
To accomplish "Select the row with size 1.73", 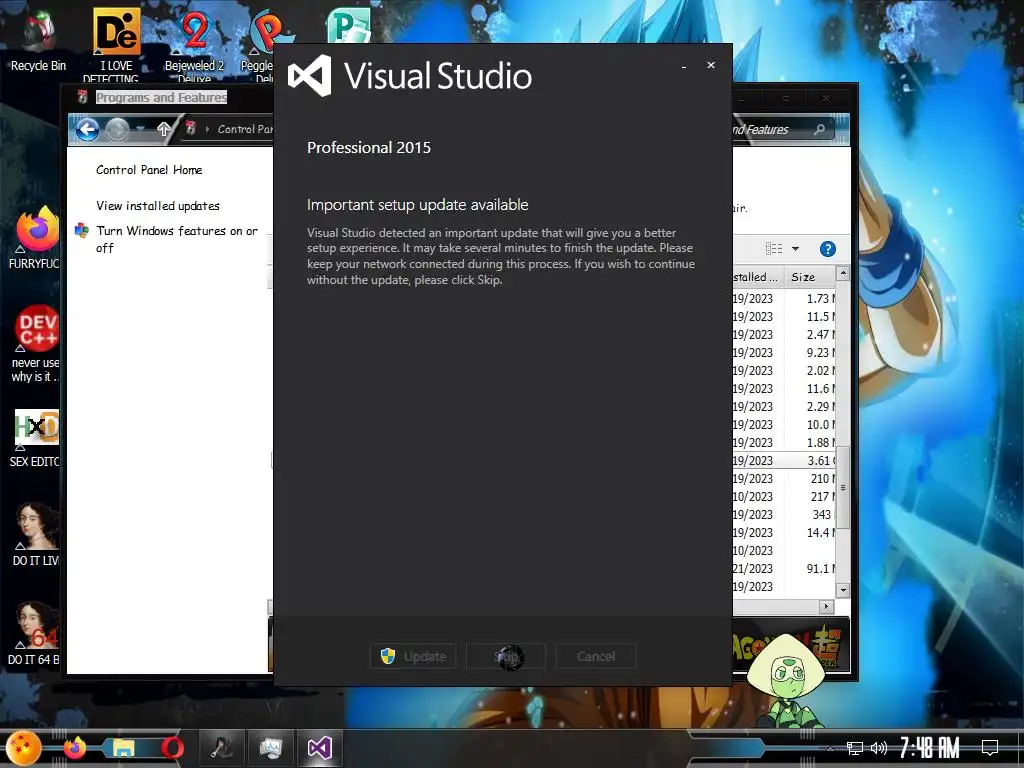I will tap(784, 298).
